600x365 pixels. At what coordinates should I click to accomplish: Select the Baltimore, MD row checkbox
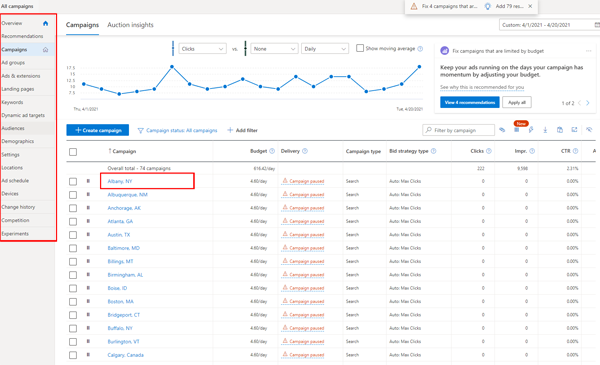pyautogui.click(x=73, y=248)
